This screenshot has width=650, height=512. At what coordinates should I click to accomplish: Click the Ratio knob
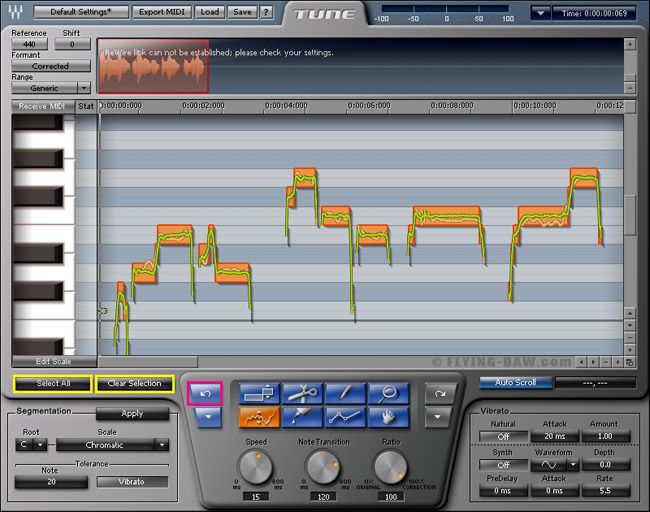pyautogui.click(x=391, y=468)
